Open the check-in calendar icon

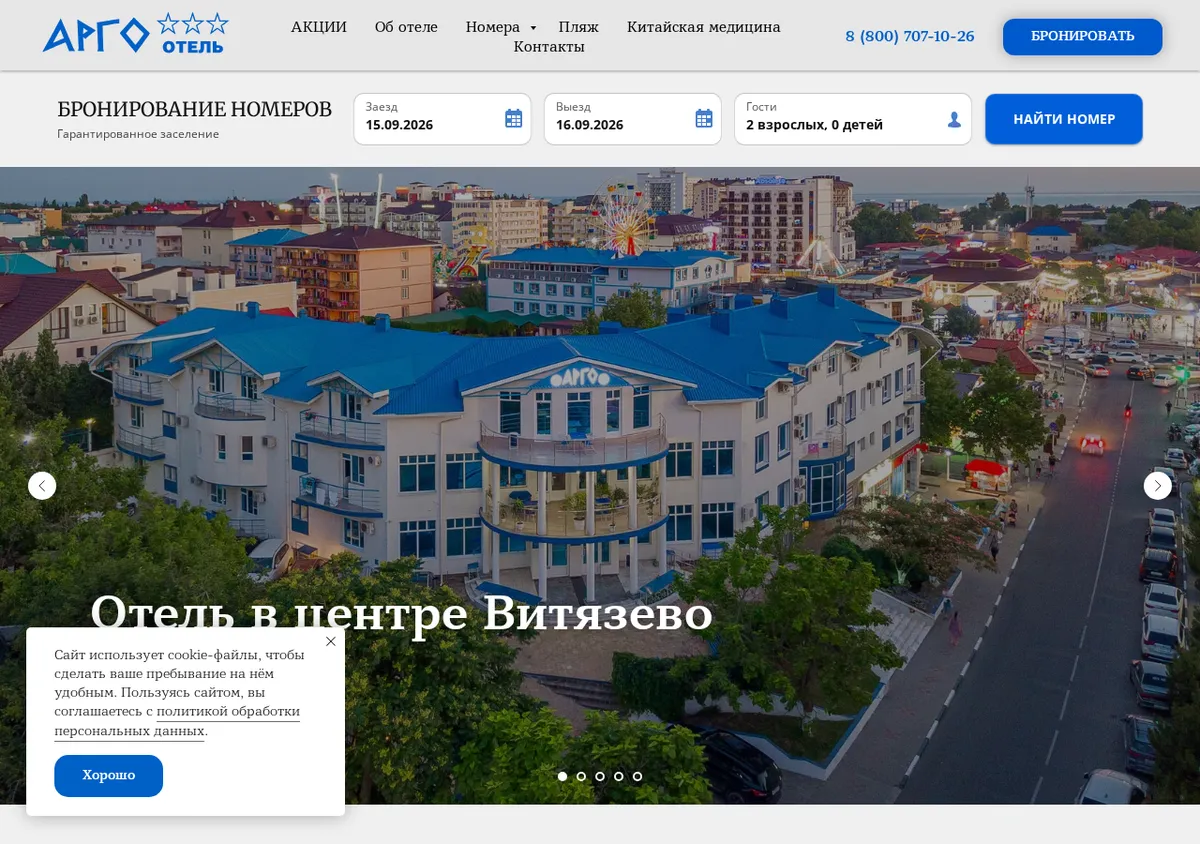click(x=513, y=119)
